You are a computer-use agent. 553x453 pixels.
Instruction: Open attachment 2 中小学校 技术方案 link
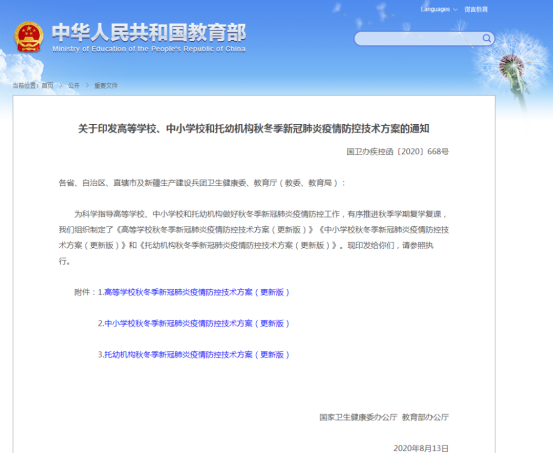pos(197,323)
